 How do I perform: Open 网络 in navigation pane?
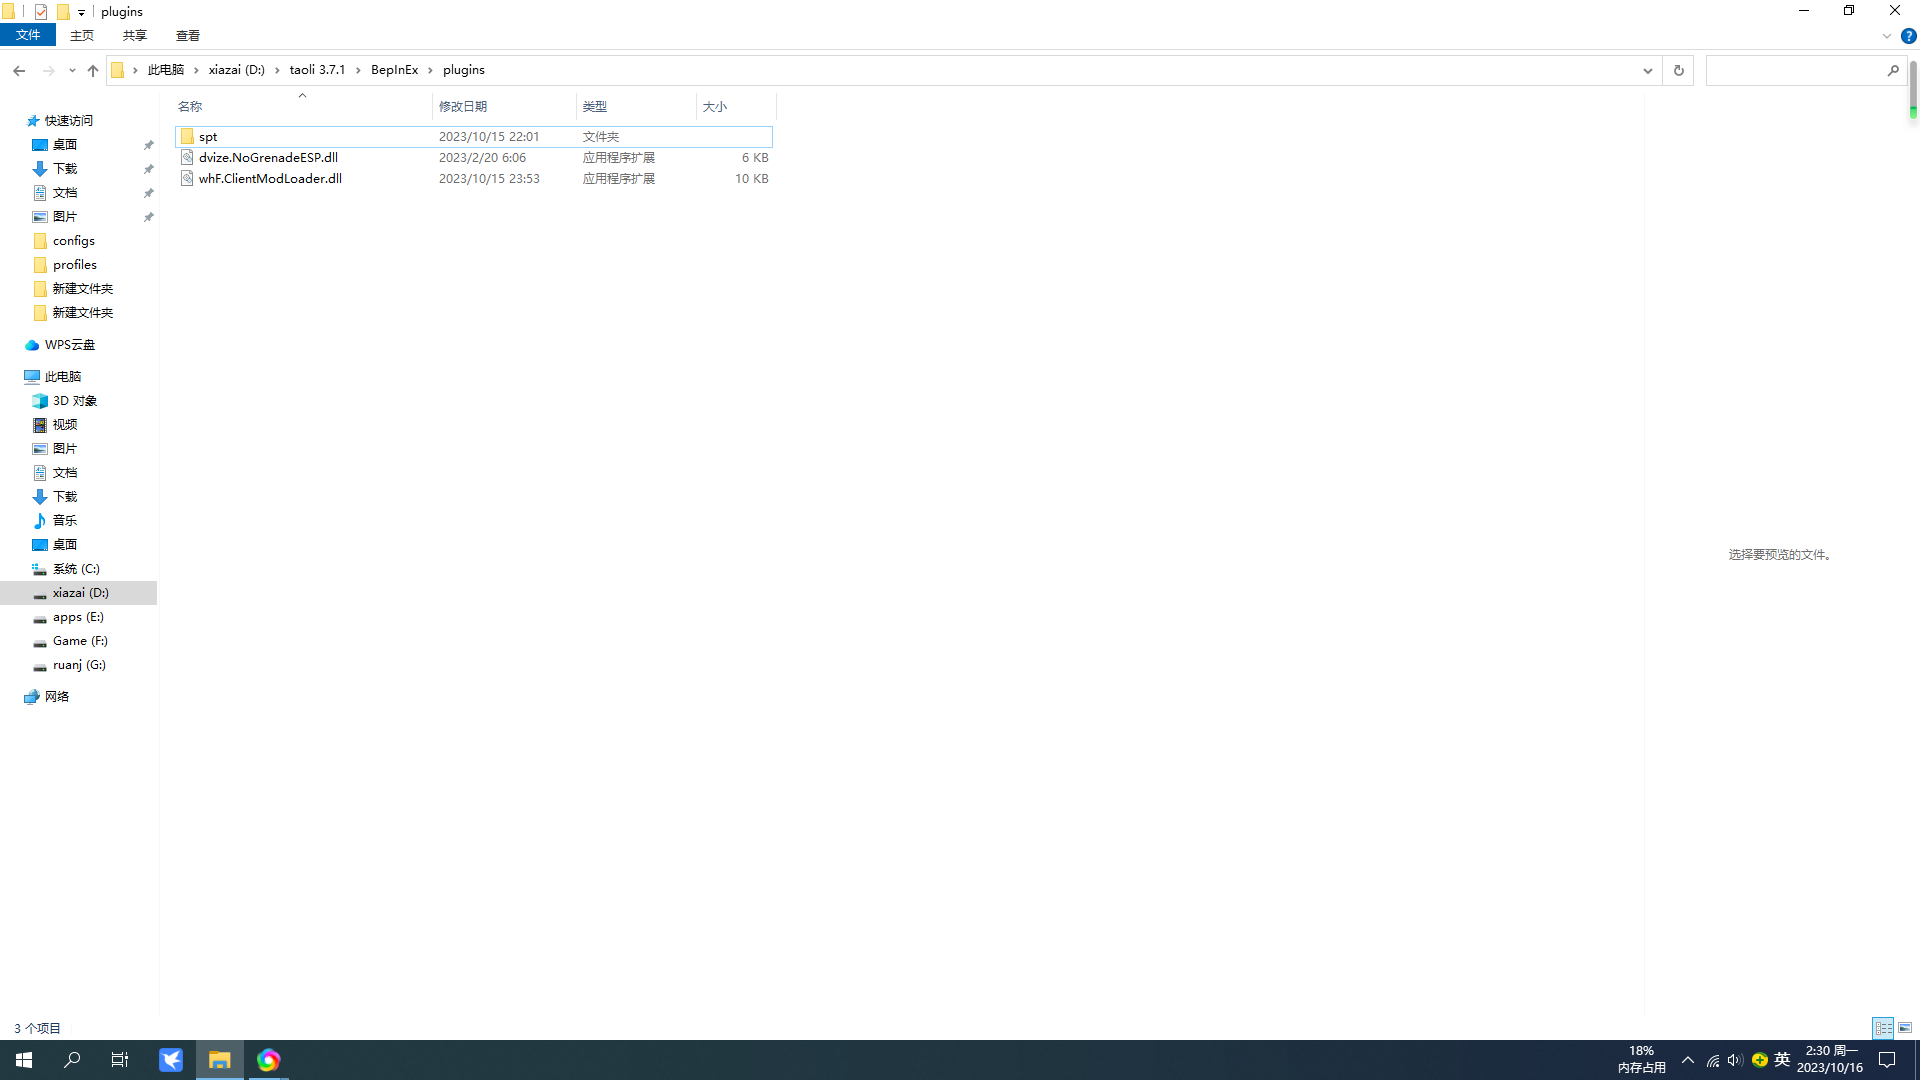[57, 696]
